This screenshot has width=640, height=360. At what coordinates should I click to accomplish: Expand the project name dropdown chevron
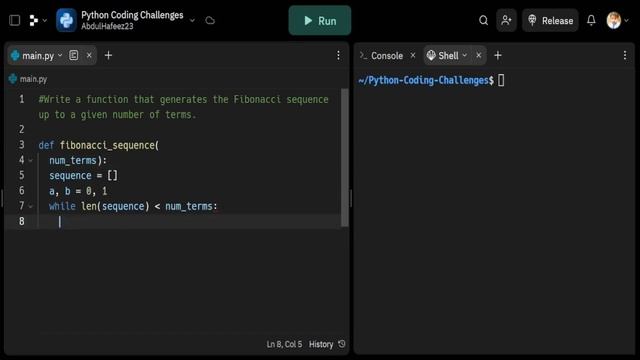(192, 20)
